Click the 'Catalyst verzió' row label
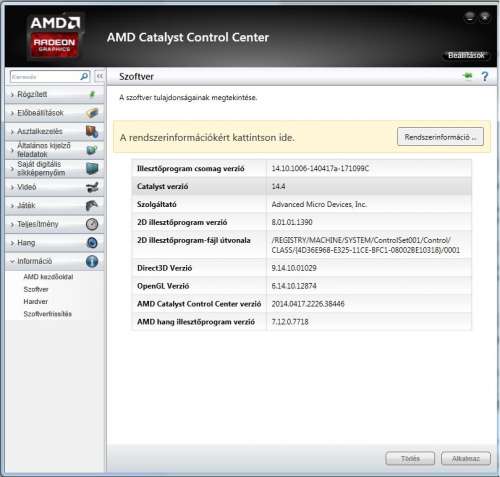This screenshot has height=477, width=500. (163, 187)
